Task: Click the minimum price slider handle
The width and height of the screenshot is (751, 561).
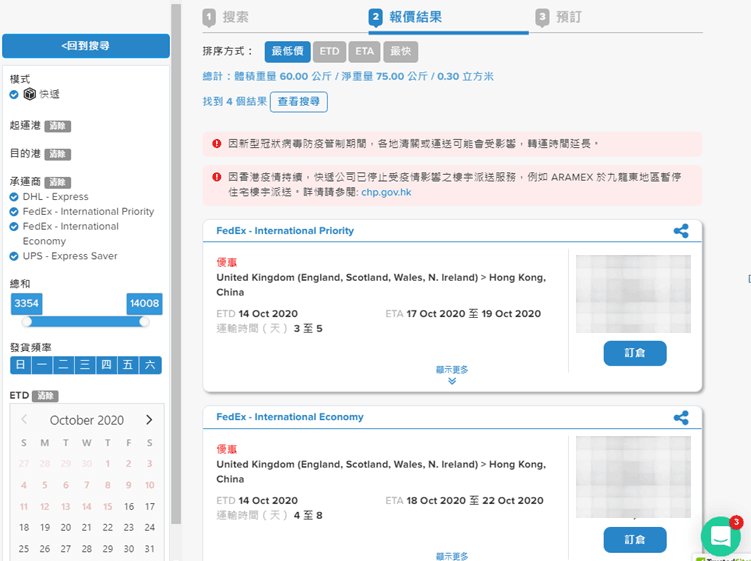Action: [x=27, y=322]
